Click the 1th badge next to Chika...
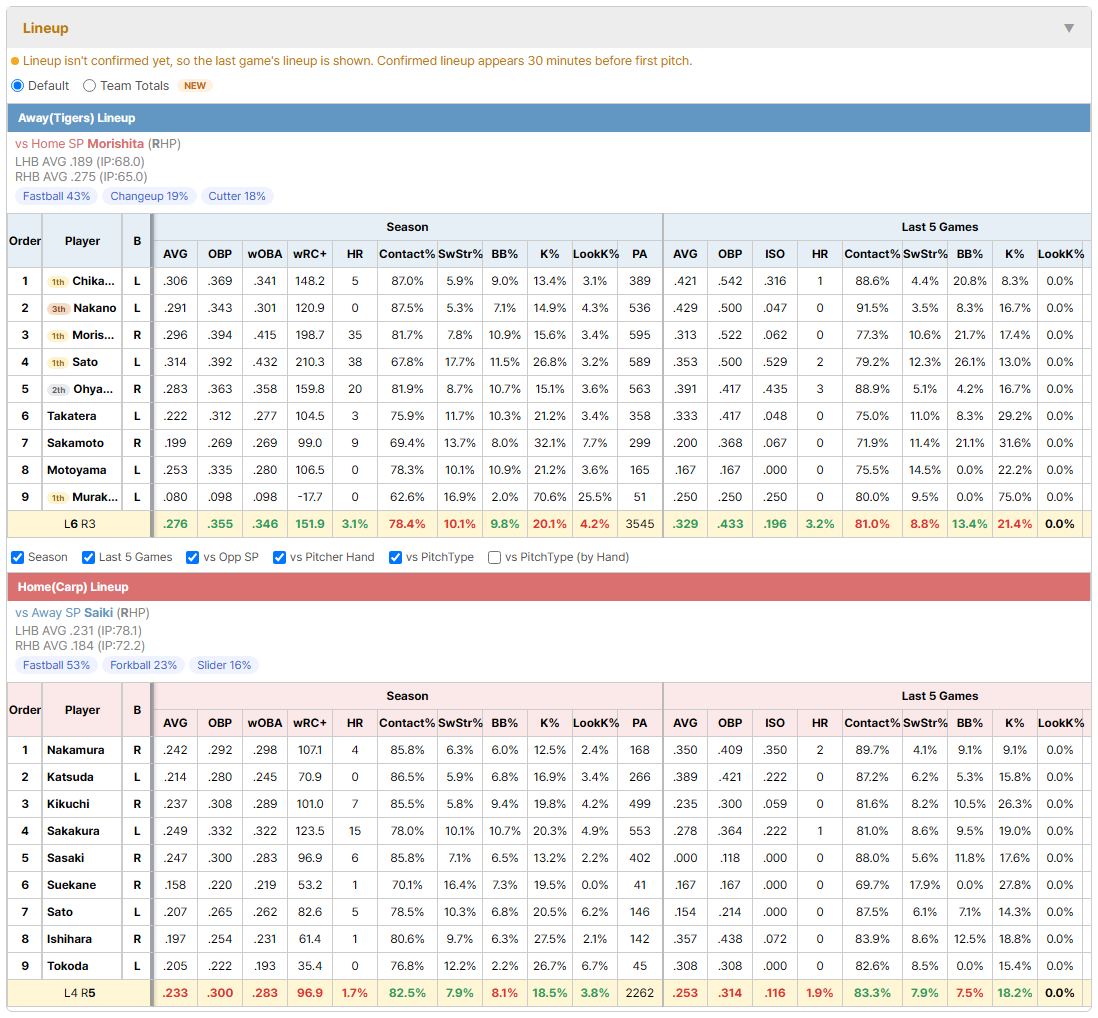Screen dimensions: 1098x1018 [x=57, y=281]
